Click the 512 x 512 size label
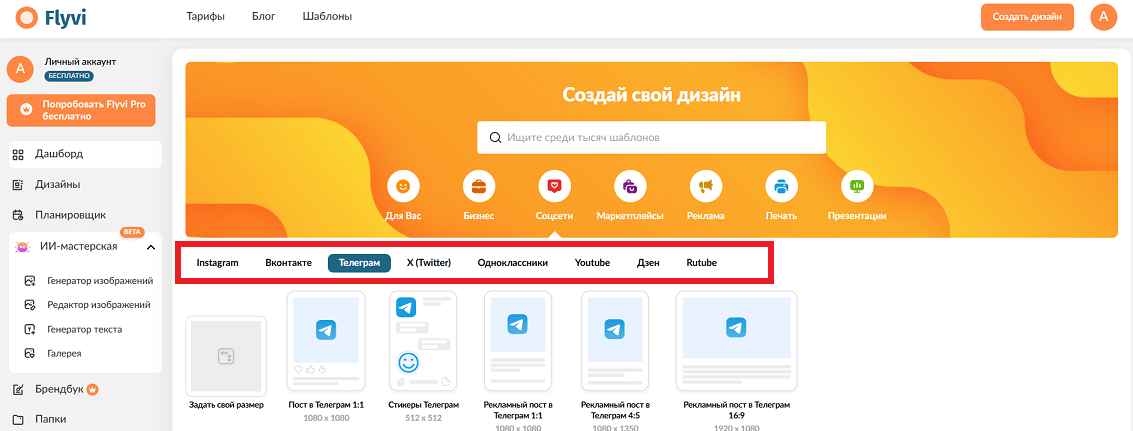1133x431 pixels. pyautogui.click(x=423, y=417)
